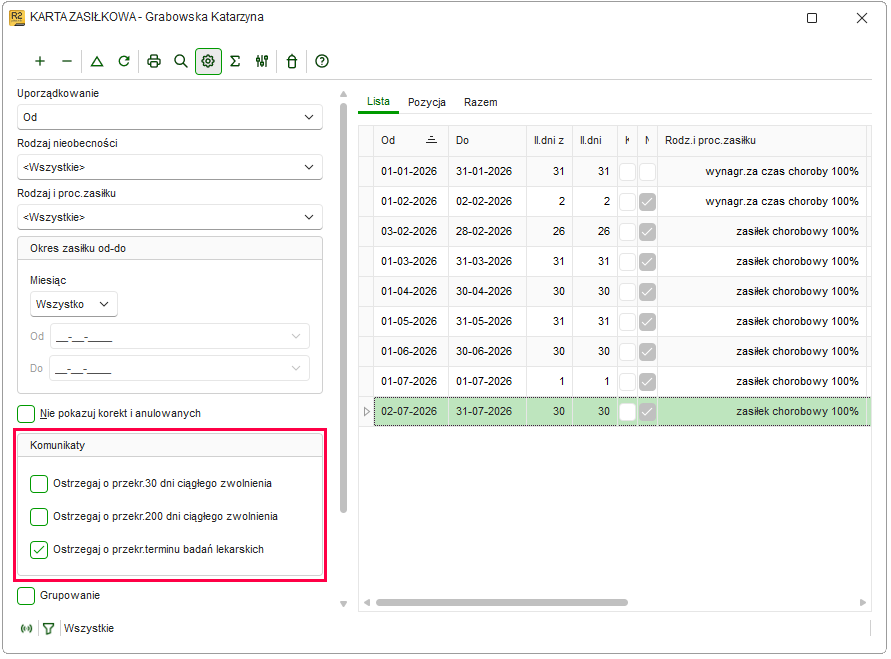The width and height of the screenshot is (891, 659).
Task: Open the Miesiąc dropdown set to Wszystko
Action: [74, 305]
